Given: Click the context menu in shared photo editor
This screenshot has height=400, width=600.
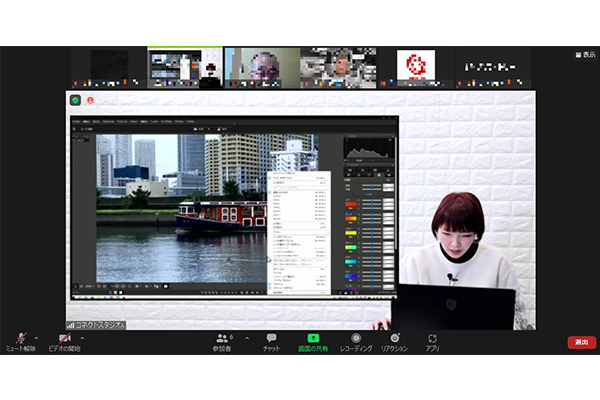Looking at the screenshot, I should (299, 232).
